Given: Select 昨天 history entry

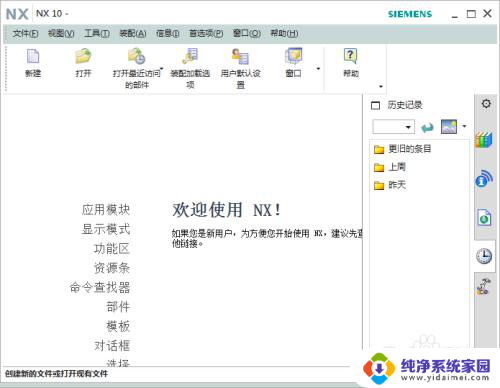Looking at the screenshot, I should pos(397,185).
